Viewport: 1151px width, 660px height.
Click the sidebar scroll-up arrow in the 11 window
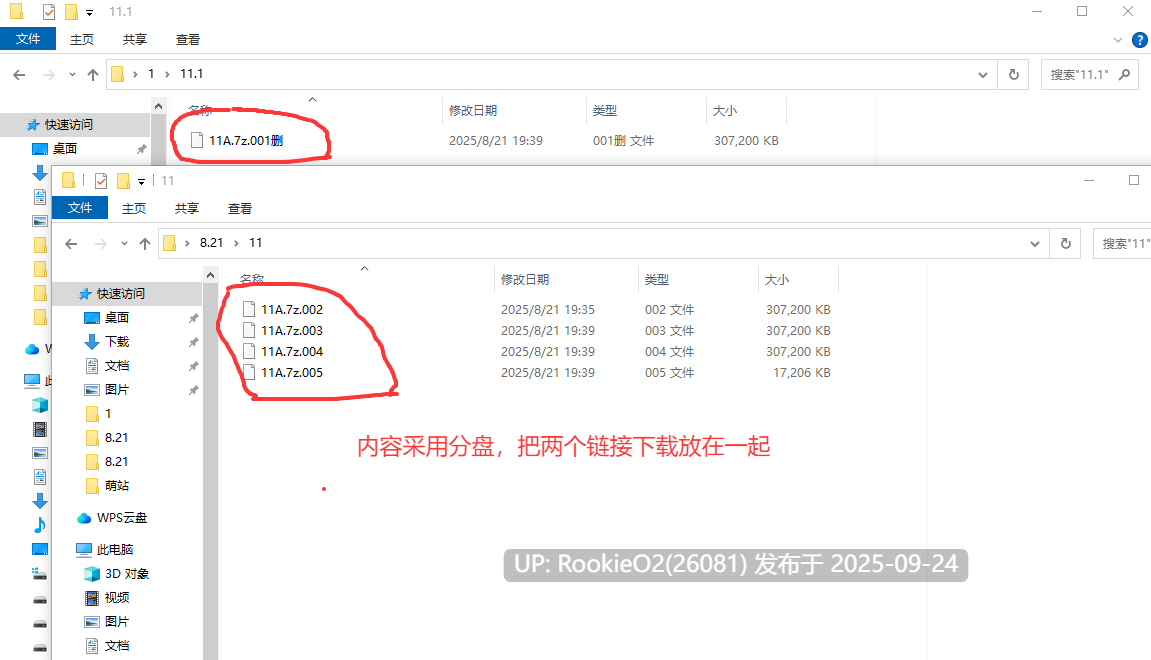(x=211, y=275)
